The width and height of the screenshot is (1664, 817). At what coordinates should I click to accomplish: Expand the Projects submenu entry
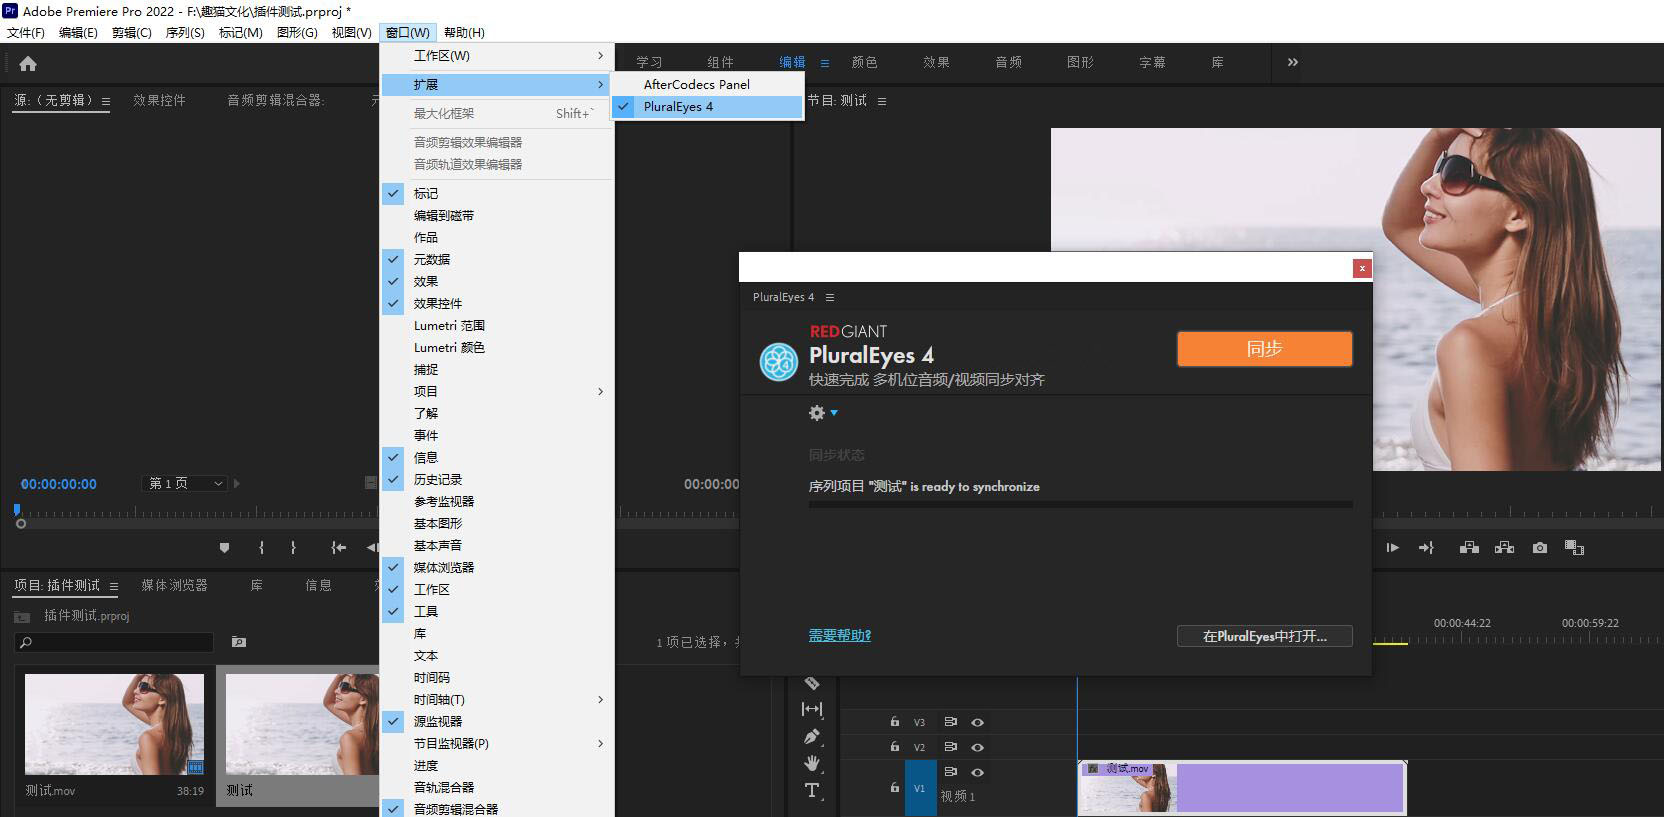pyautogui.click(x=497, y=392)
